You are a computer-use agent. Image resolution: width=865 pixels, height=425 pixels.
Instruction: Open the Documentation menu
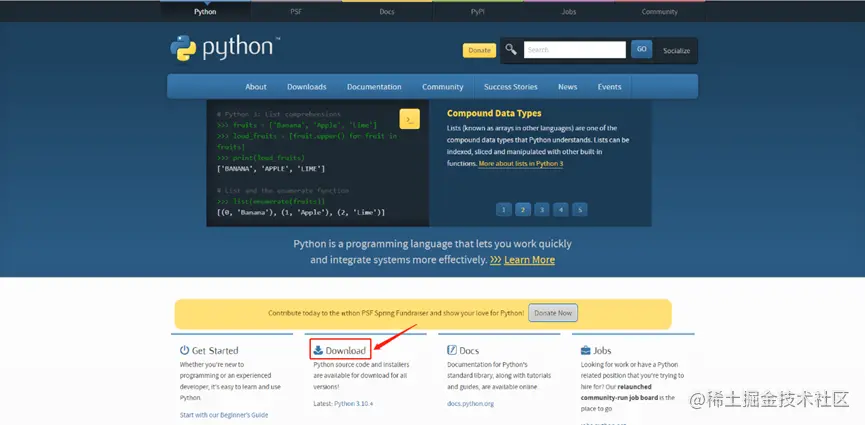374,87
